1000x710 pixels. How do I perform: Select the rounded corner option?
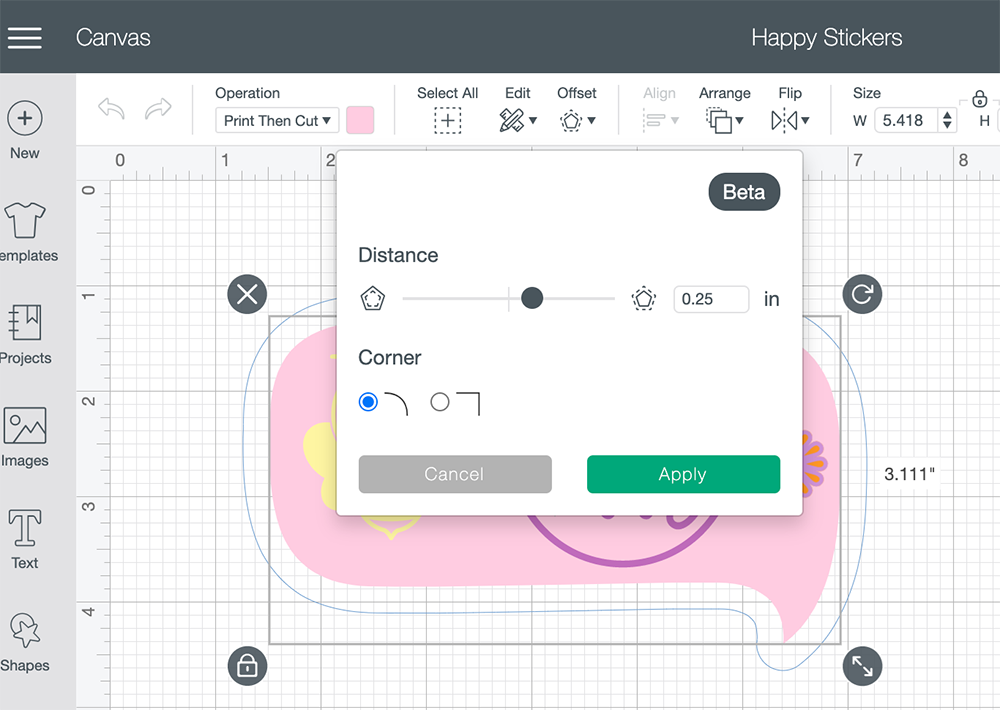click(368, 402)
